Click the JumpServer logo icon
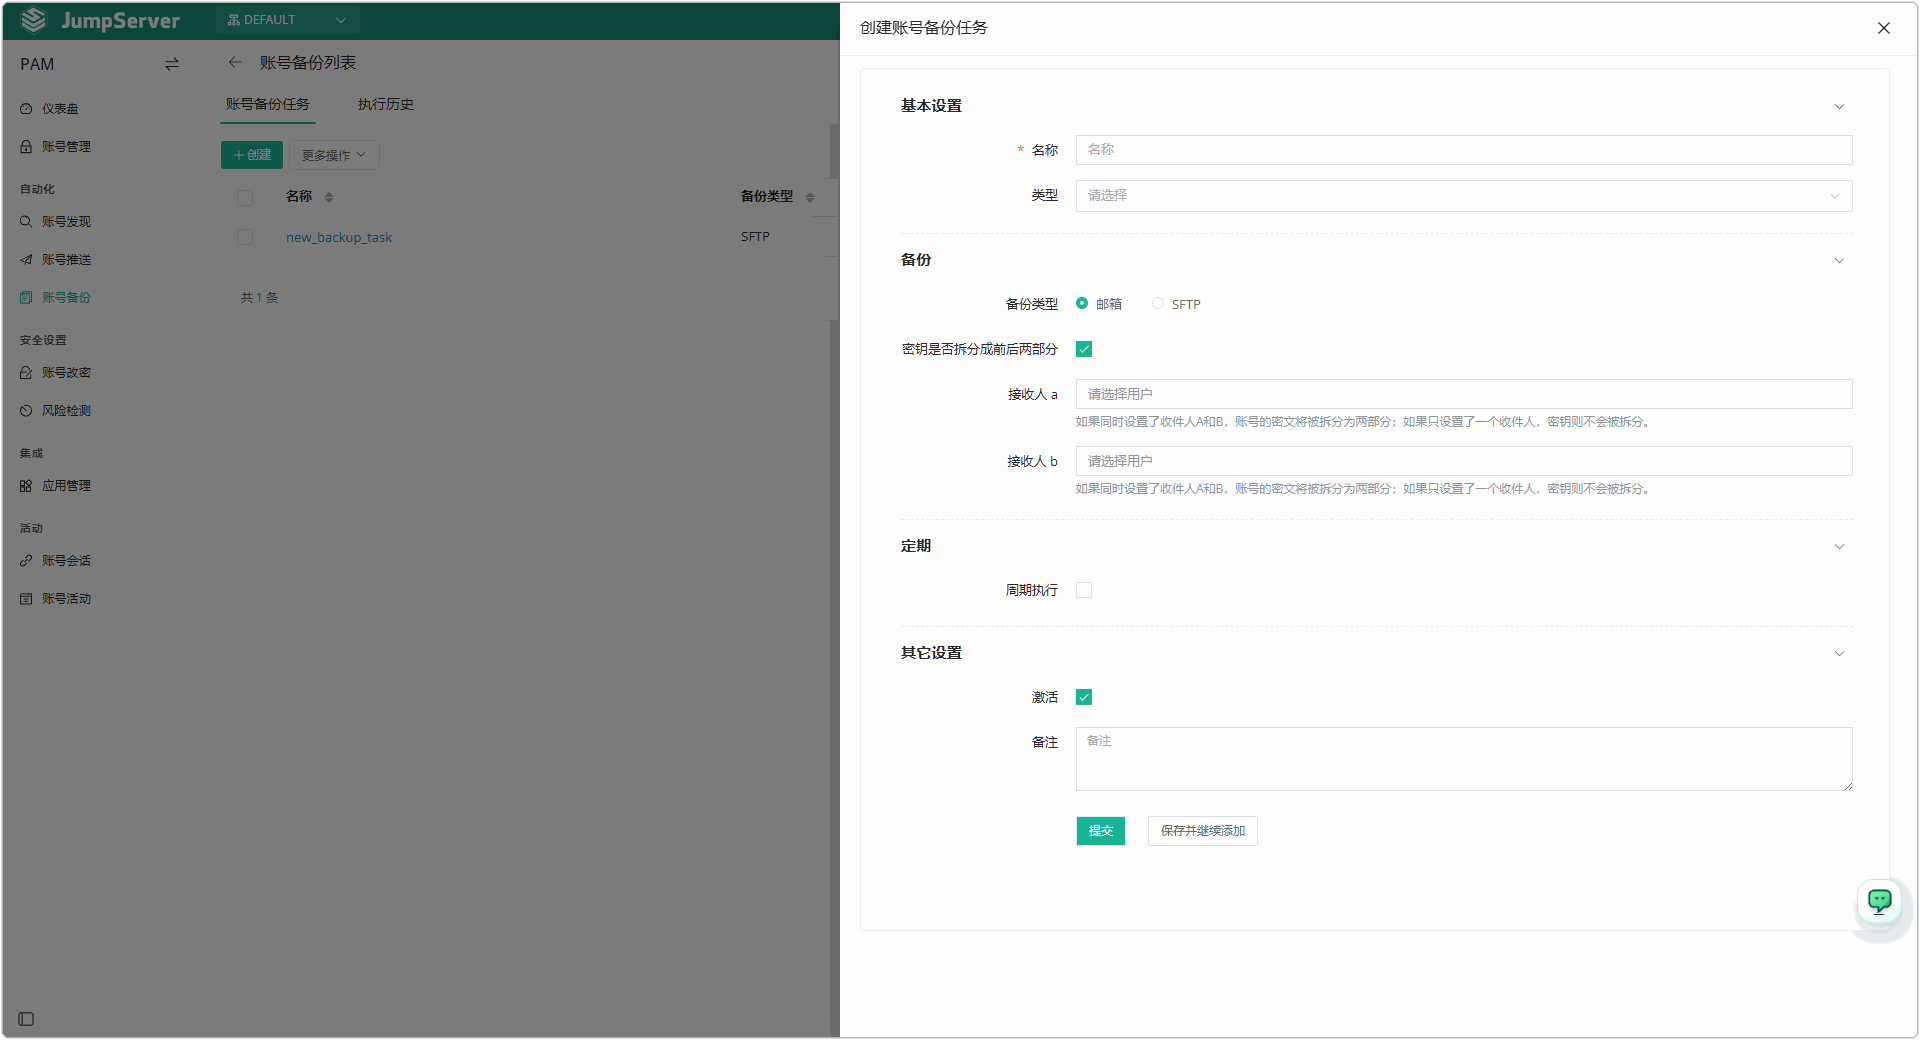The image size is (1920, 1040). 34,20
